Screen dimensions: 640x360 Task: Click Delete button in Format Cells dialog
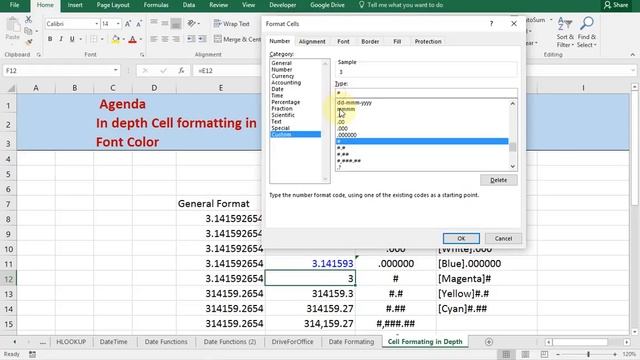coord(498,180)
